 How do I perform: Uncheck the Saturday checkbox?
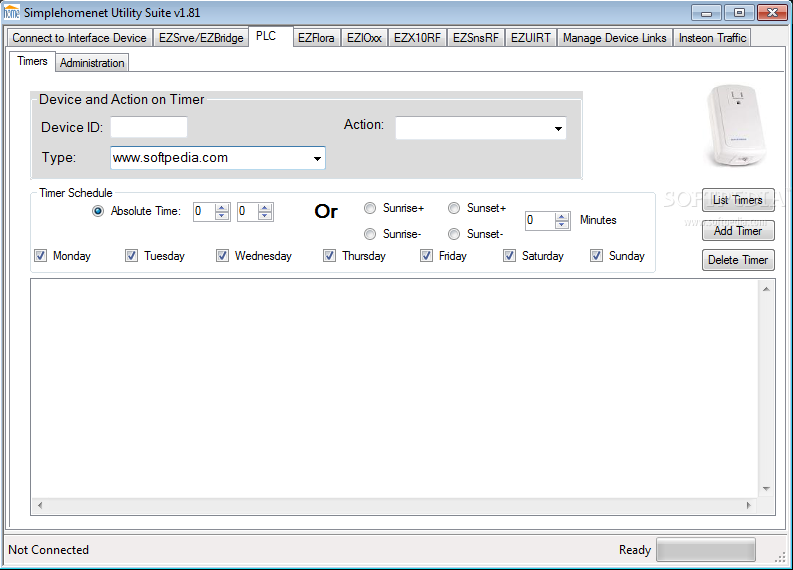tap(509, 255)
